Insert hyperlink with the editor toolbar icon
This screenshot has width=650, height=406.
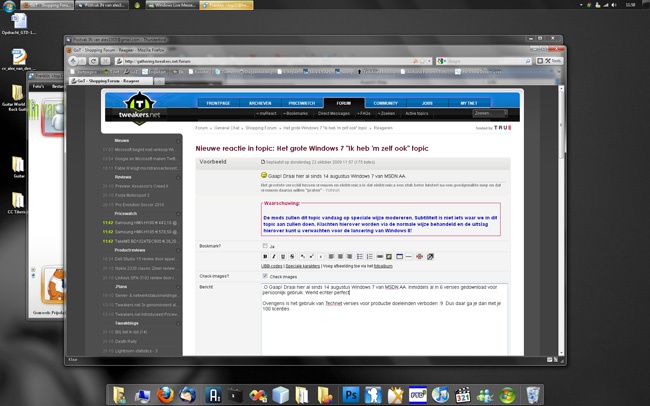[x=380, y=257]
